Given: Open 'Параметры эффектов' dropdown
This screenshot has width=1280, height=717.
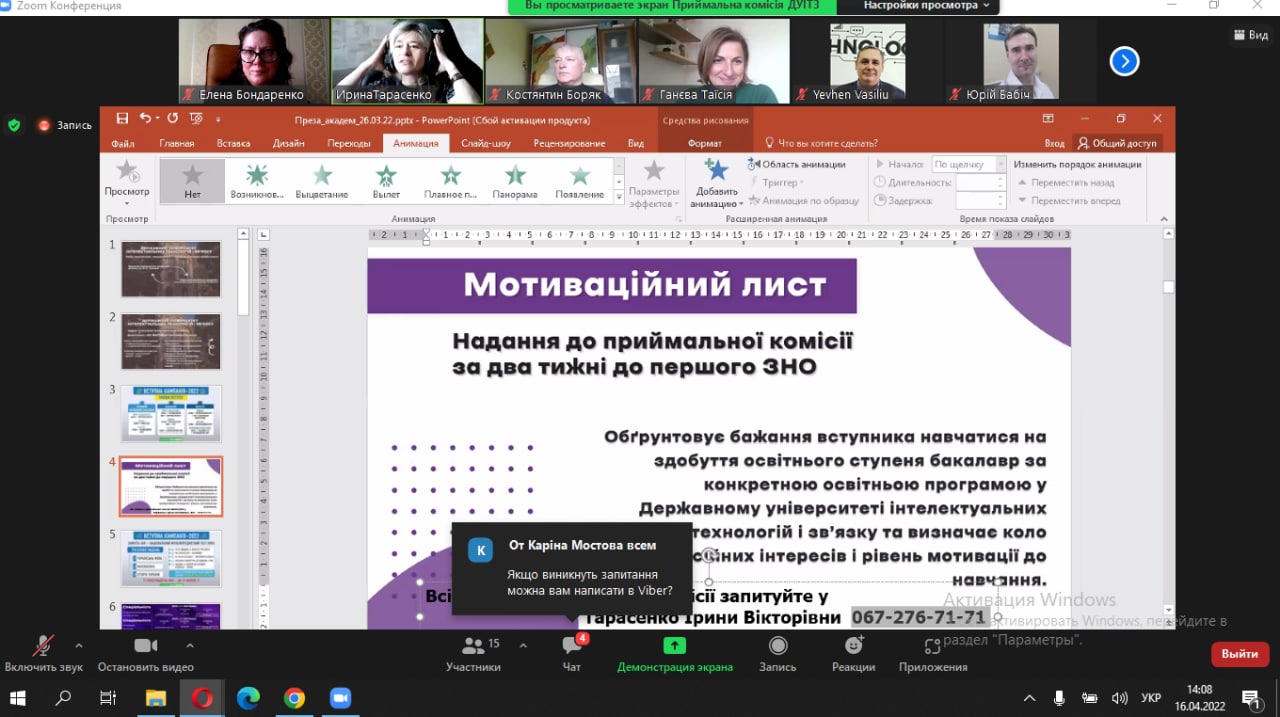Looking at the screenshot, I should [654, 183].
